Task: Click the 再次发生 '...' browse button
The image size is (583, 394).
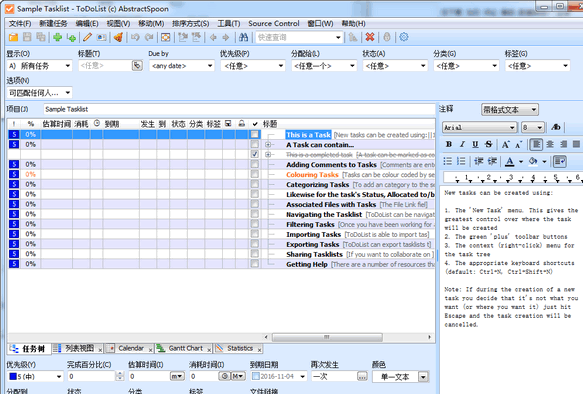Action: click(362, 377)
